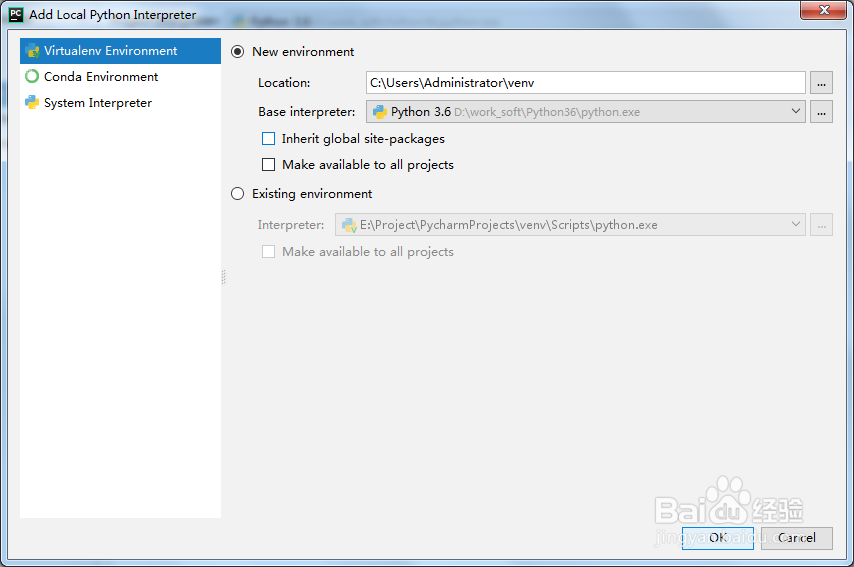Screen dimensions: 854x567
Task: Open the existing Interpreter dropdown
Action: (570, 224)
